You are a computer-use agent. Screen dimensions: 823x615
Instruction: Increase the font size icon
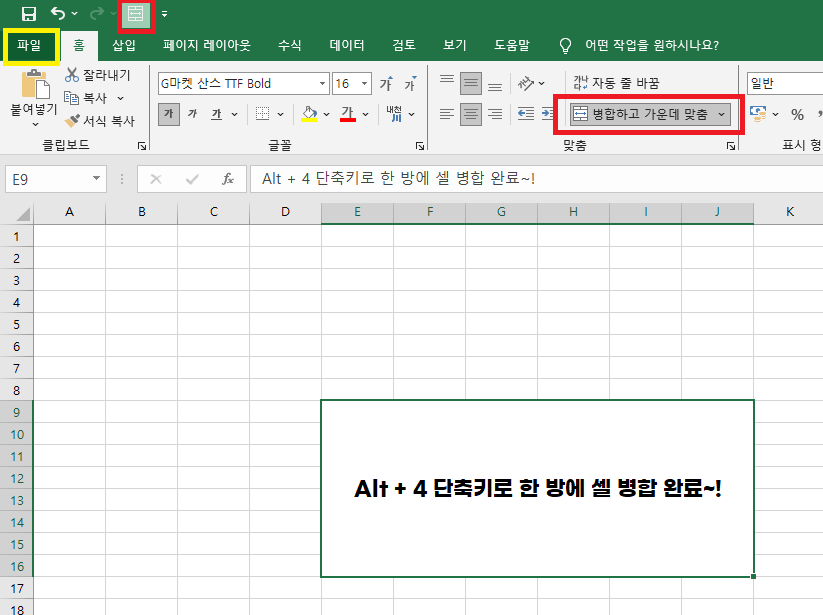click(x=386, y=84)
